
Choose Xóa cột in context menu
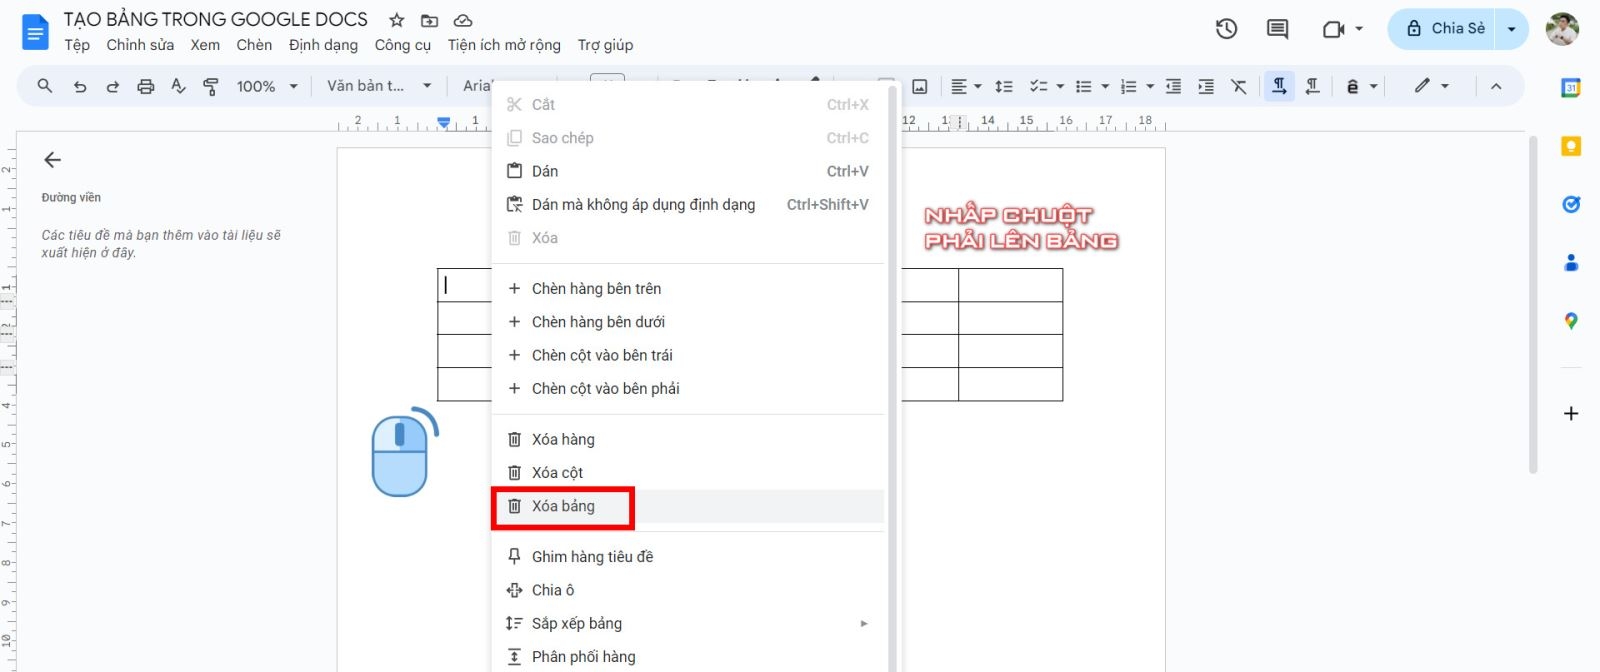click(x=688, y=472)
